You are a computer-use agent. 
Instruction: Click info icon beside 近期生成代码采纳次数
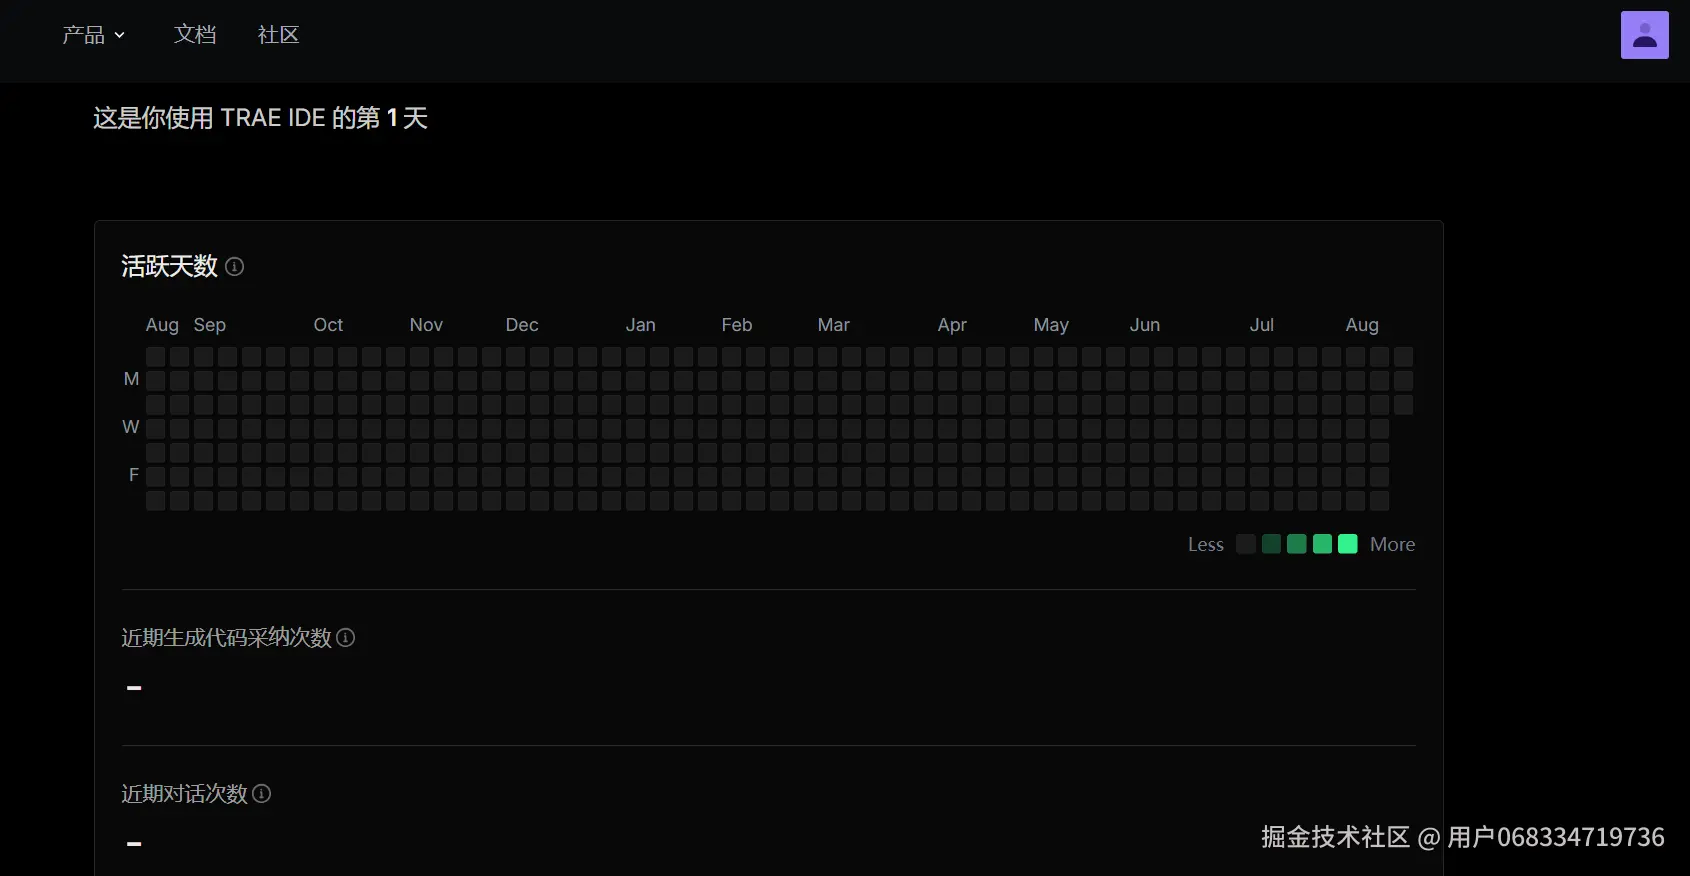pos(346,638)
